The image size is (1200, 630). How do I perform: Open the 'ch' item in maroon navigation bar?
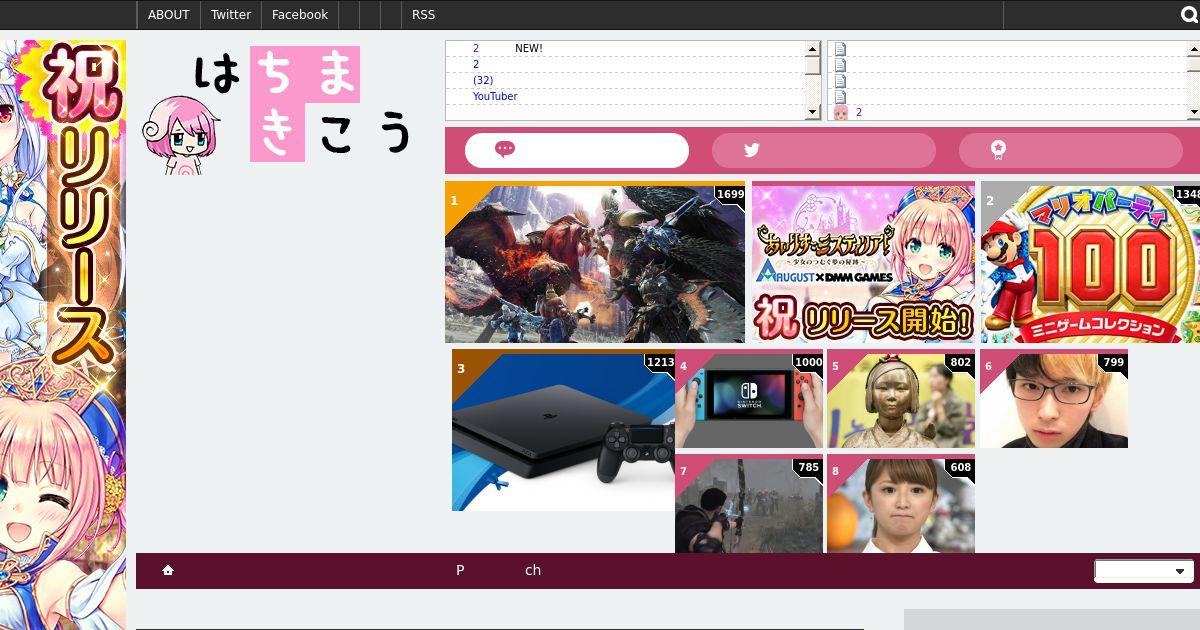click(533, 570)
